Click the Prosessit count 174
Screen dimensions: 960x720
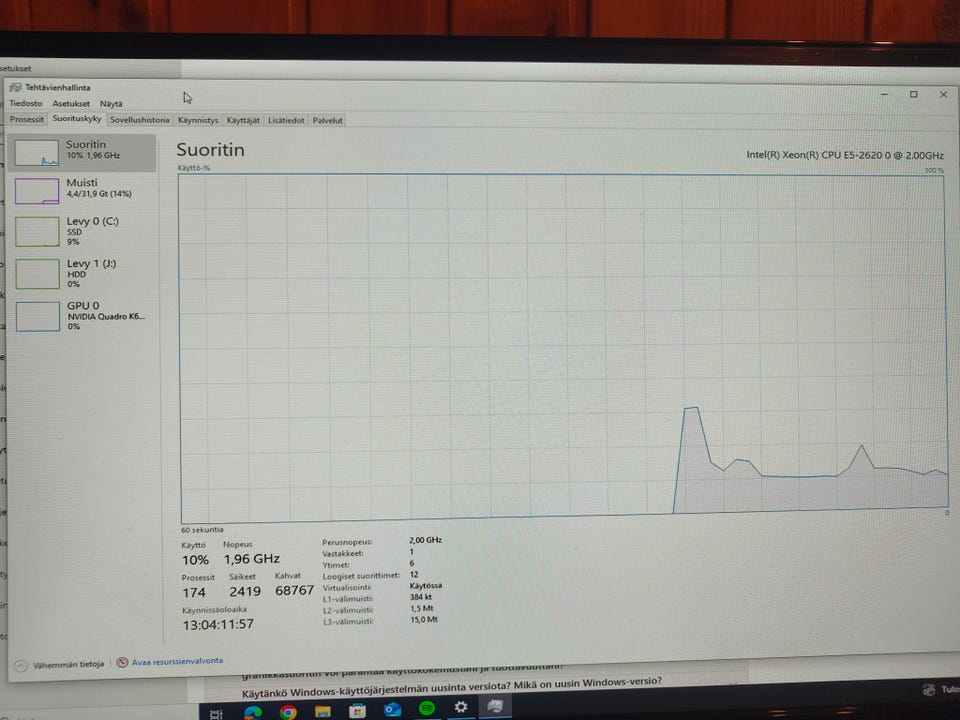pyautogui.click(x=193, y=592)
